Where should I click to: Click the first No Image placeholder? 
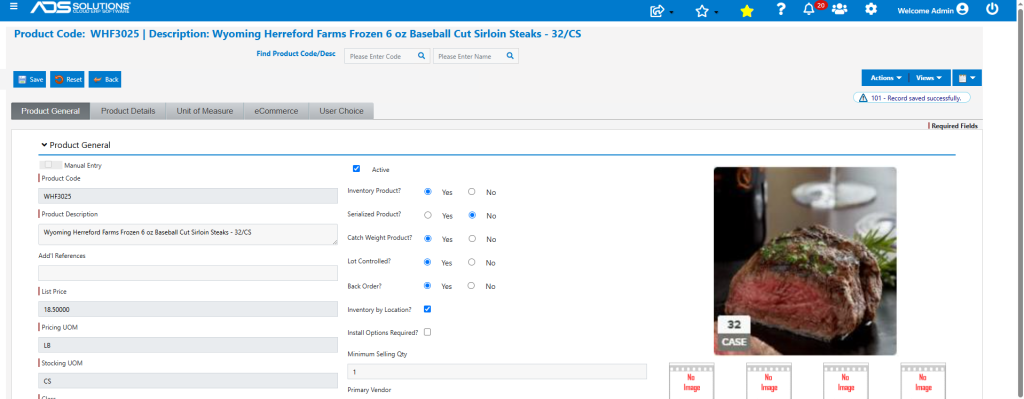click(x=692, y=381)
